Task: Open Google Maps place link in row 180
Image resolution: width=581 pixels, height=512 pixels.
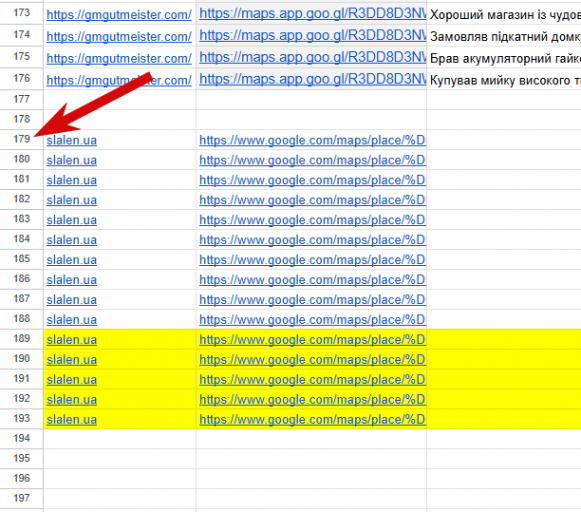Action: [x=312, y=160]
